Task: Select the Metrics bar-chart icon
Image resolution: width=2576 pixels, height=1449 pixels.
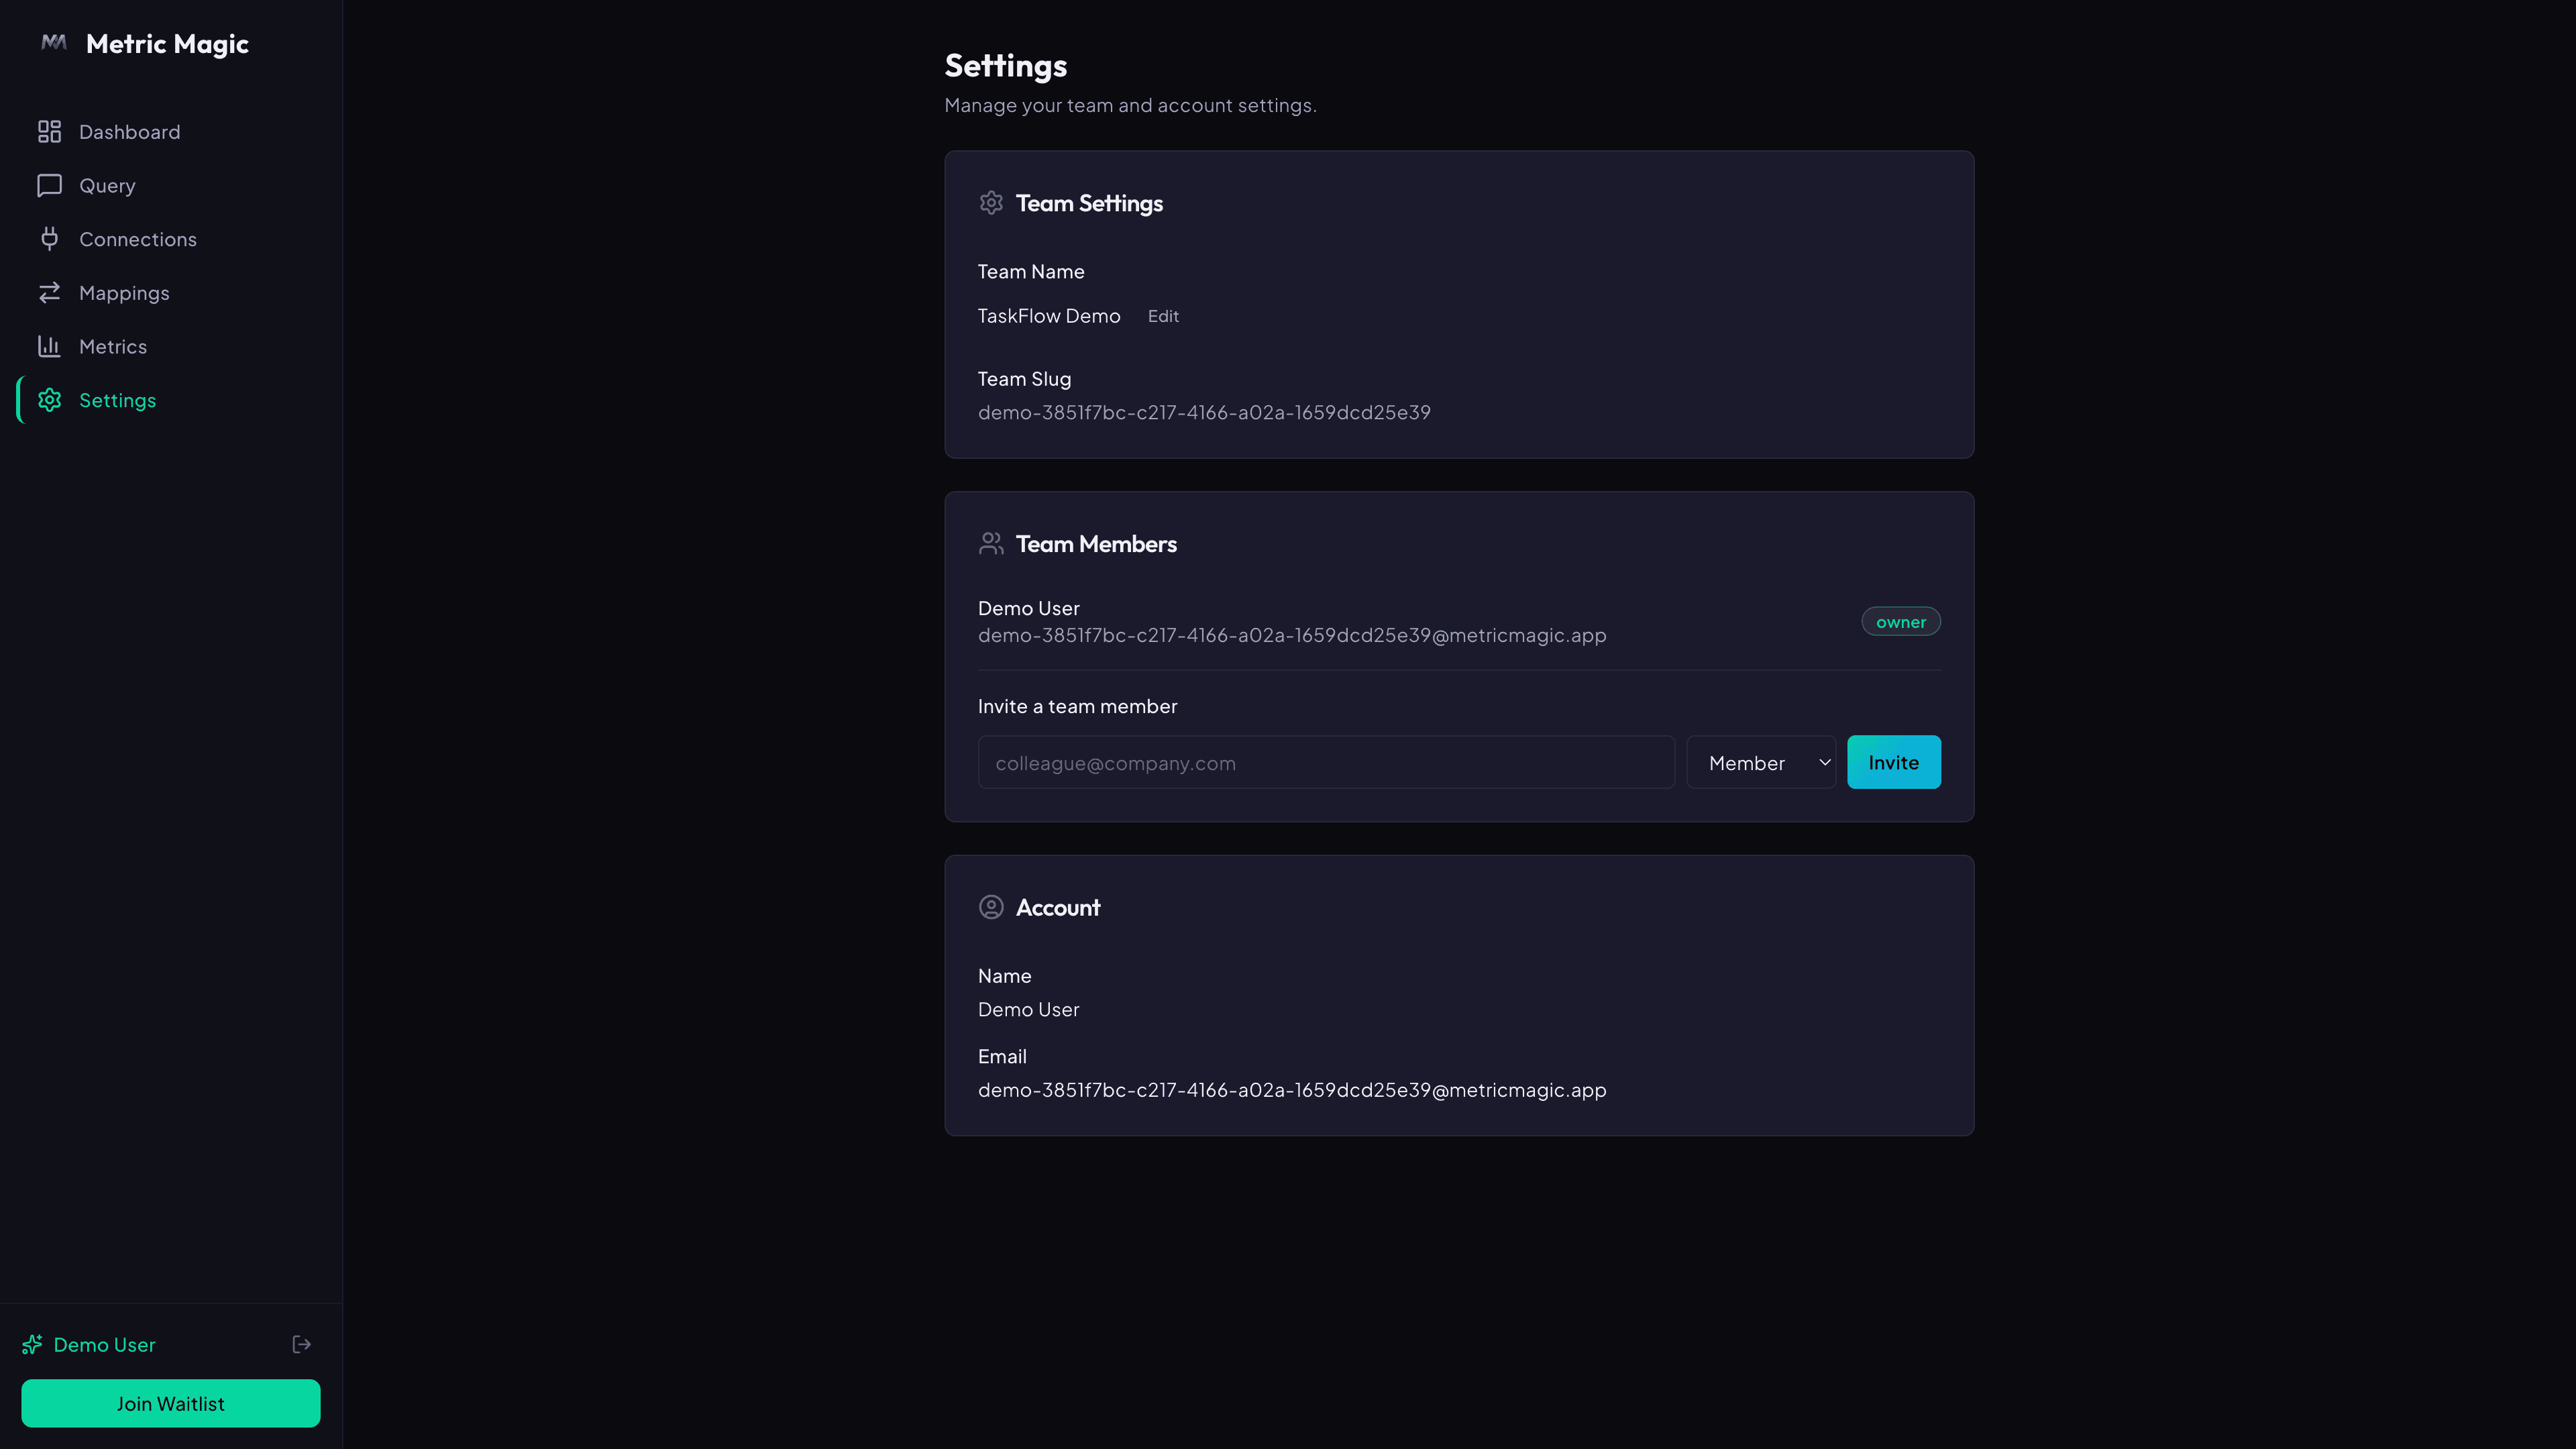Action: pyautogui.click(x=50, y=346)
